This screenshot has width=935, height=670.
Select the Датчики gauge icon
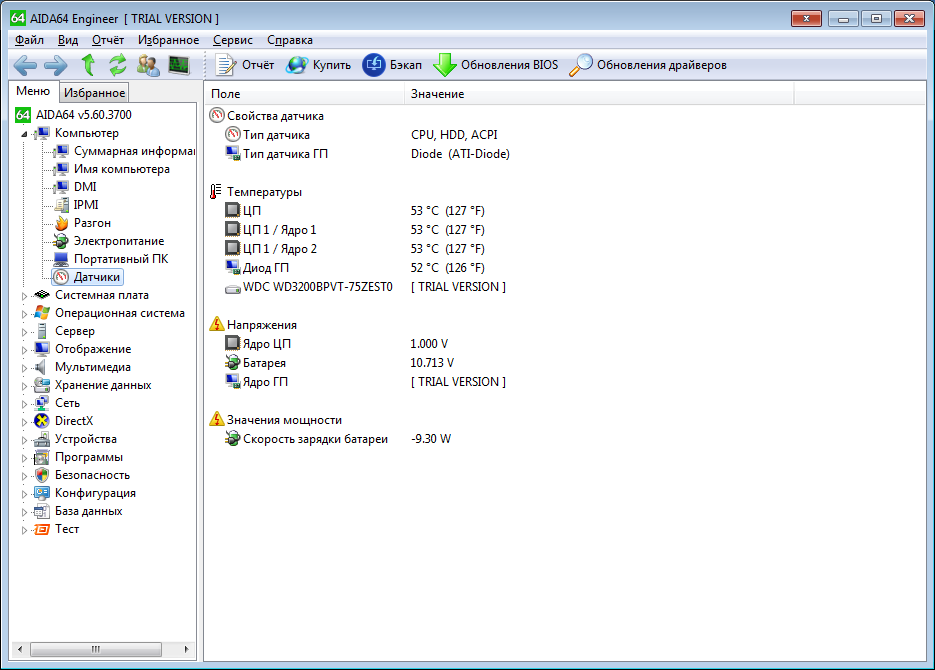[x=61, y=277]
